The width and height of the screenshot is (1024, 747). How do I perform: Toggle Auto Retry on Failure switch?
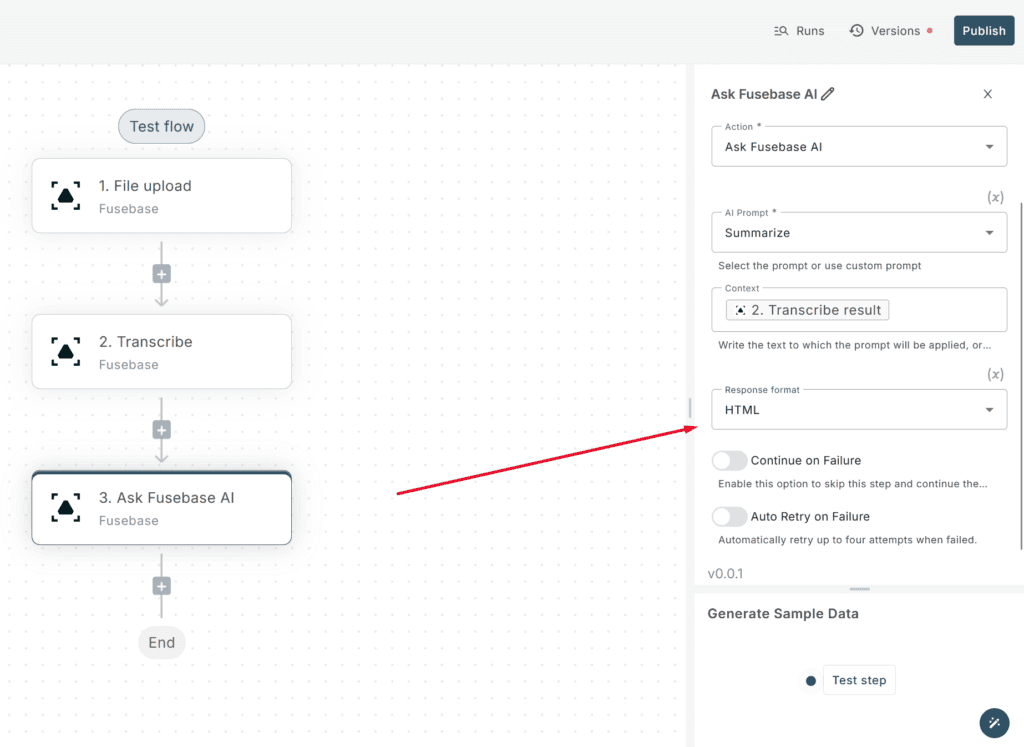729,517
